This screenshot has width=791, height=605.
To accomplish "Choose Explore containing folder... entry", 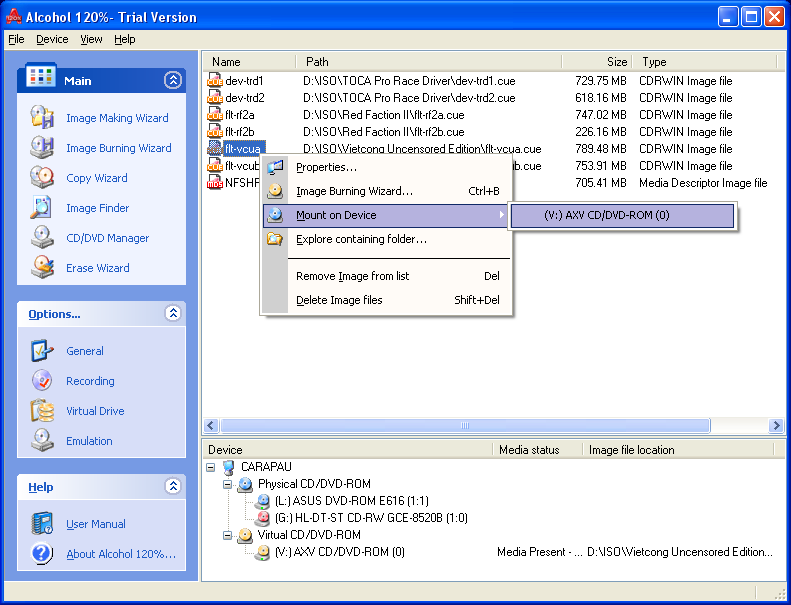I will [386, 239].
